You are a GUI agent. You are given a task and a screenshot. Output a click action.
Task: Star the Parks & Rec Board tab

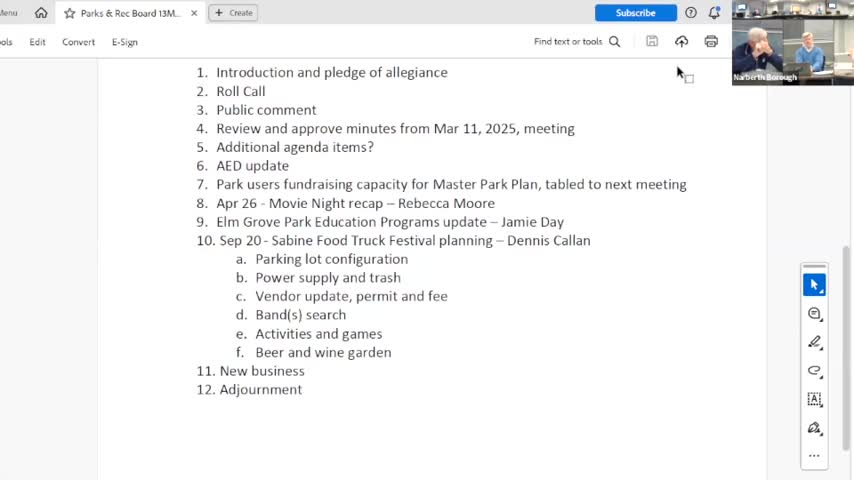tap(69, 13)
